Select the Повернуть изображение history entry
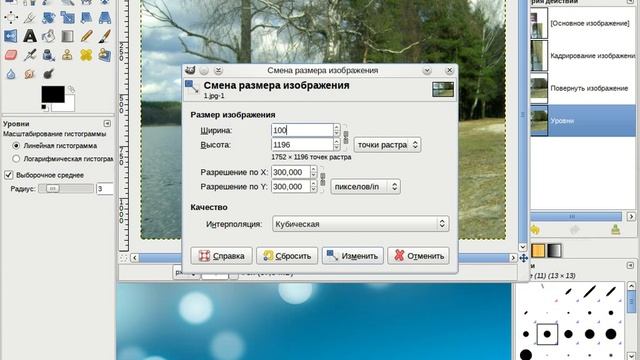This screenshot has height=360, width=640. click(583, 88)
